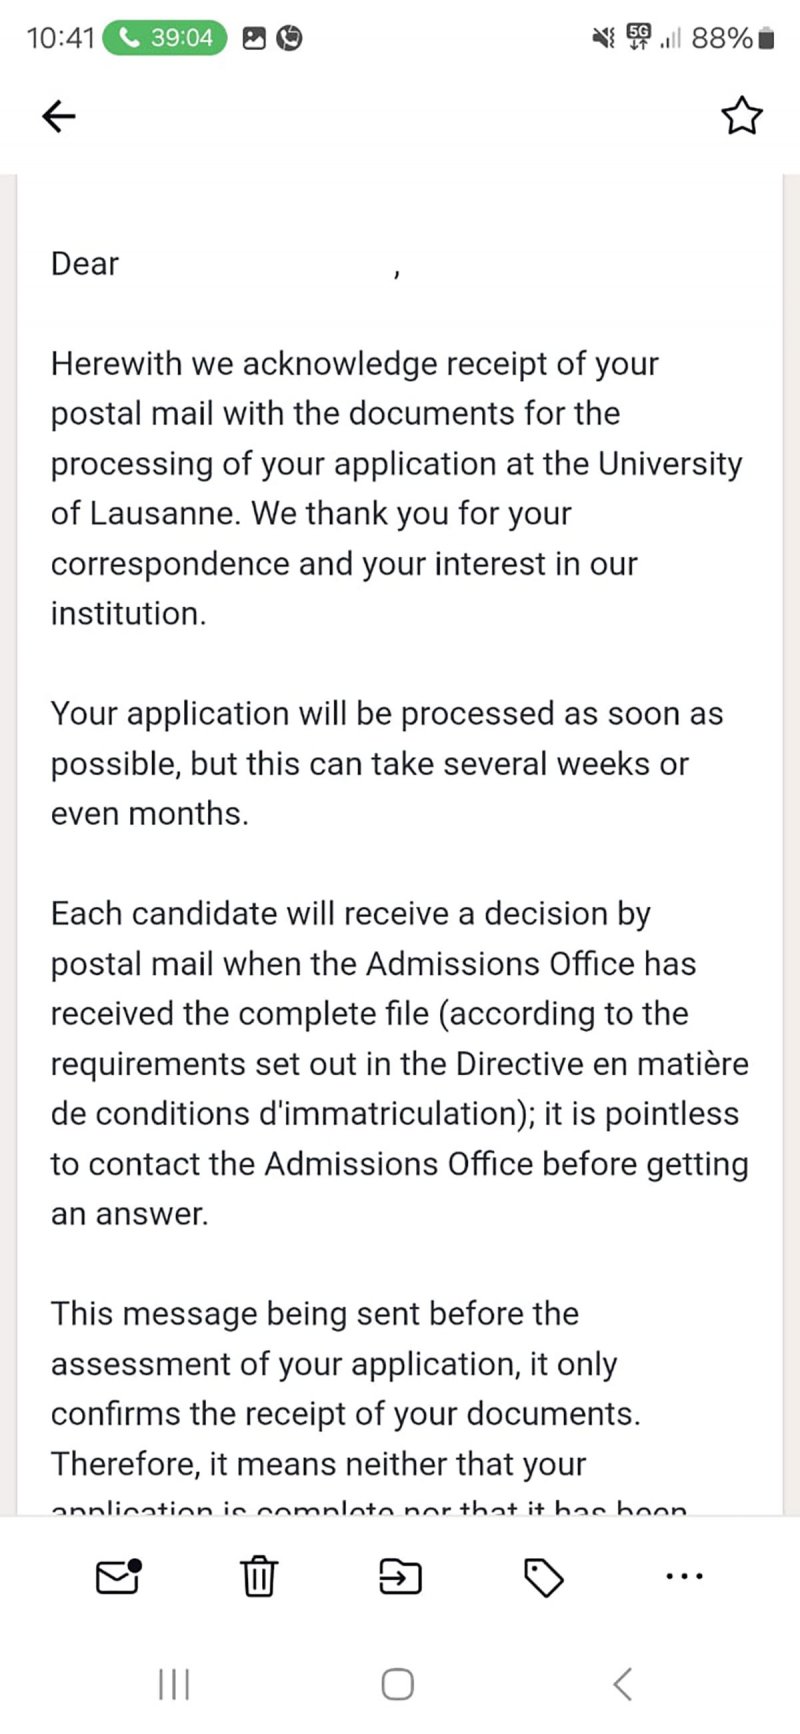The height and width of the screenshot is (1734, 800).
Task: Open Android recent apps button
Action: 174,1684
